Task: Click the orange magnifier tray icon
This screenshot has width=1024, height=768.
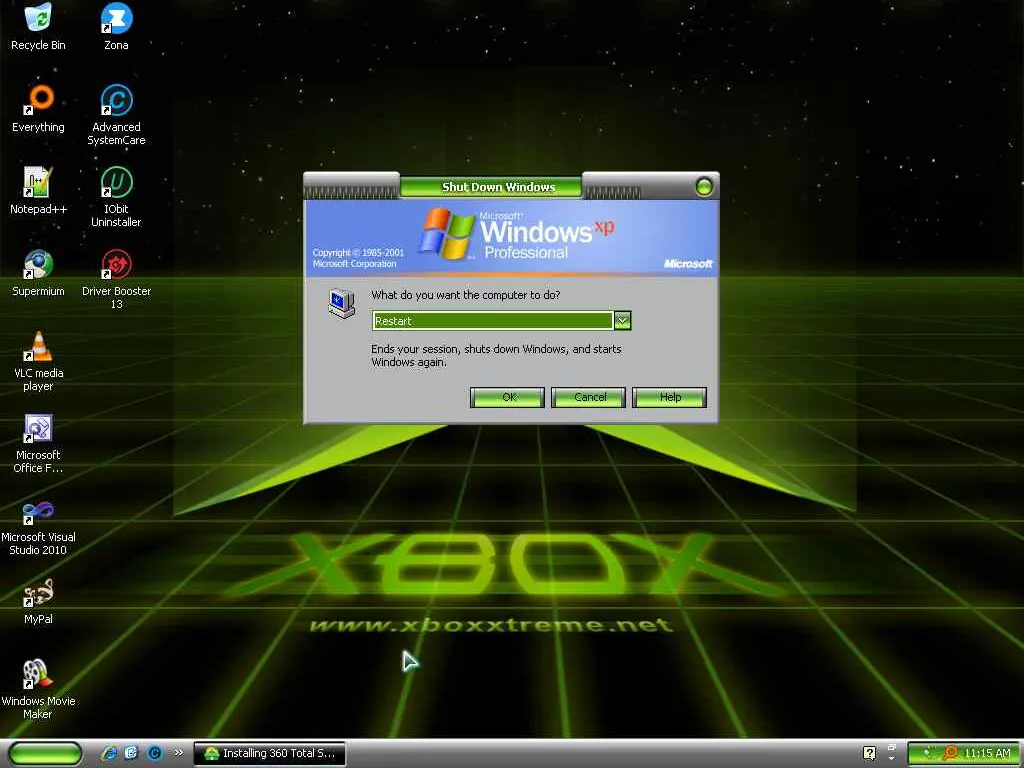Action: tap(950, 753)
